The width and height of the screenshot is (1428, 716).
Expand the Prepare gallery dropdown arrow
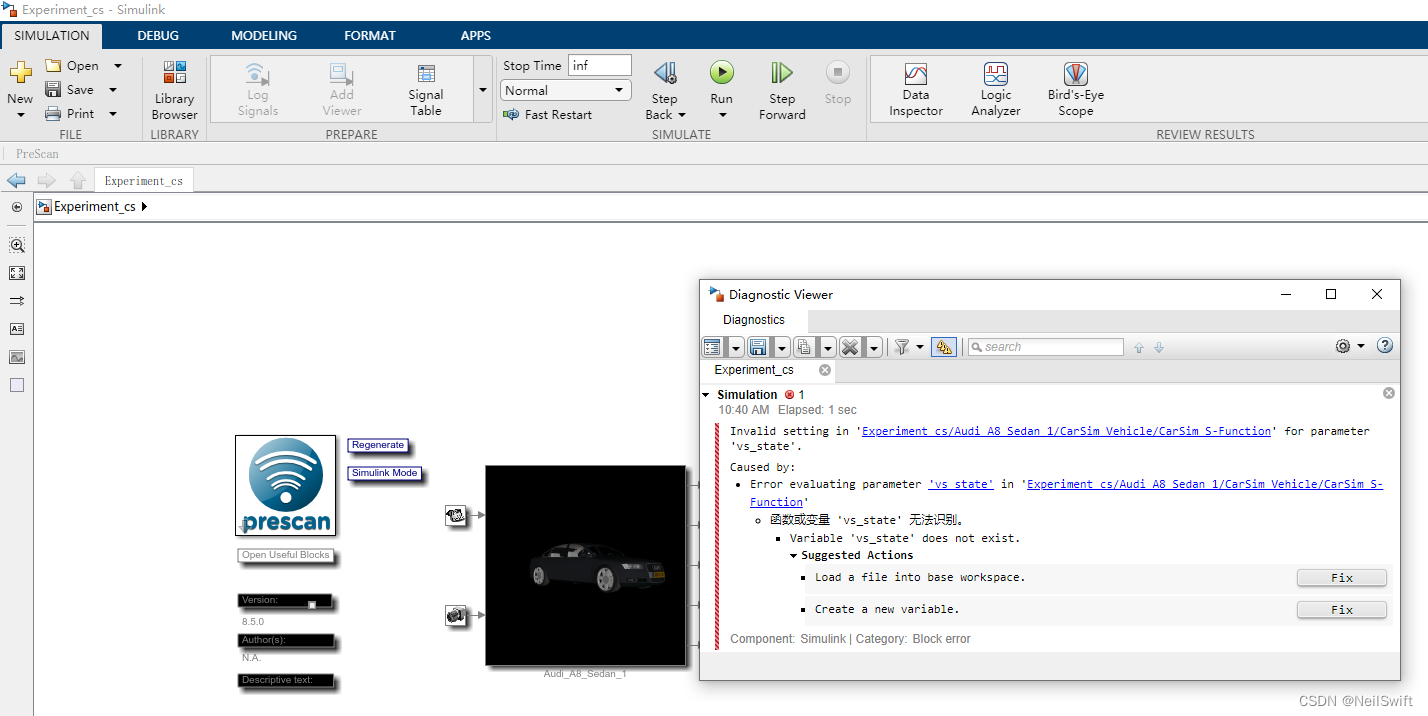tap(484, 90)
